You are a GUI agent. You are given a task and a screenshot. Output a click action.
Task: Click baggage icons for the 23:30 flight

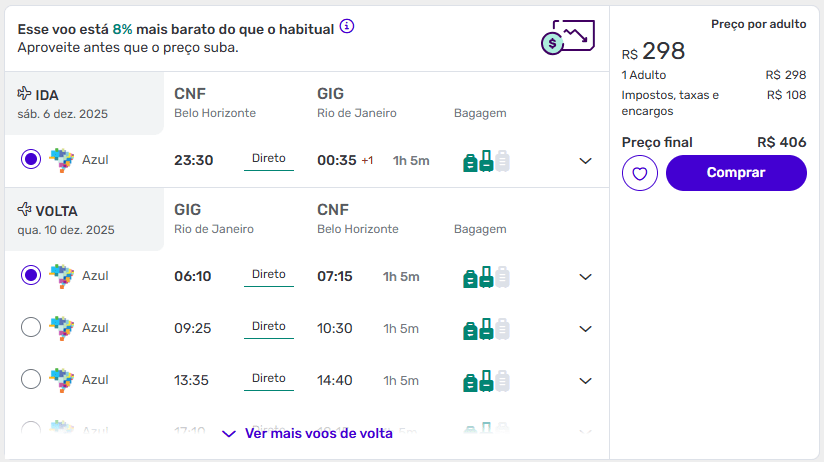pos(486,160)
